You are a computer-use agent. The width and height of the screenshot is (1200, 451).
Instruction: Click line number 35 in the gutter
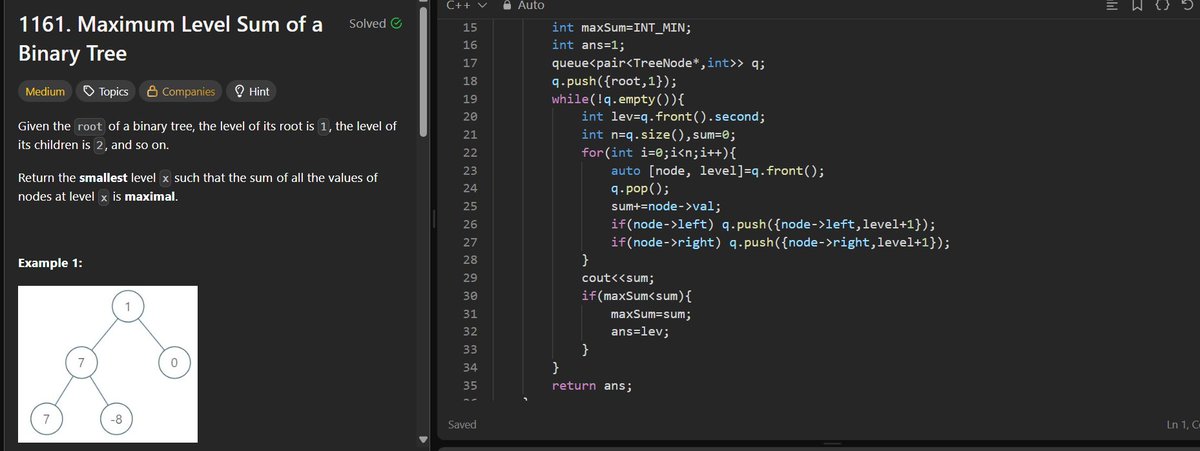tap(471, 386)
